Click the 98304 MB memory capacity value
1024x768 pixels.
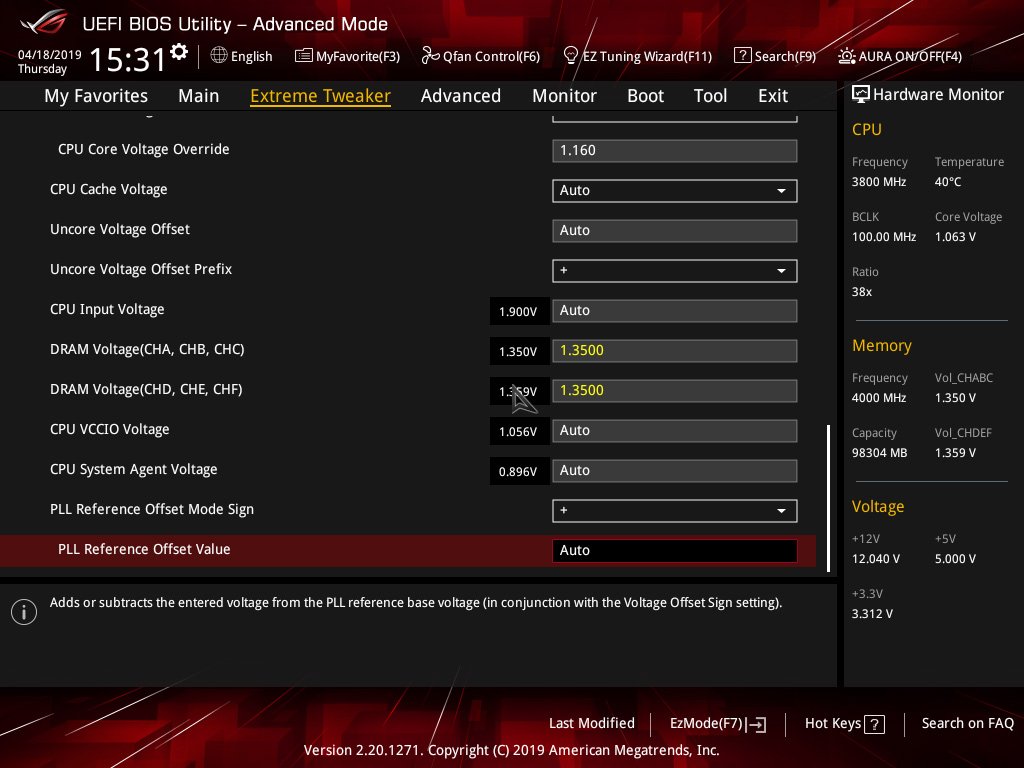[x=879, y=453]
